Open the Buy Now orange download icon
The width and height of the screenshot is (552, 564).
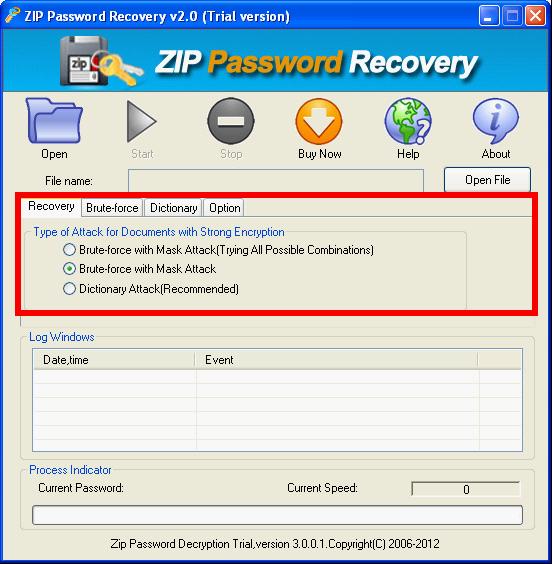point(319,121)
